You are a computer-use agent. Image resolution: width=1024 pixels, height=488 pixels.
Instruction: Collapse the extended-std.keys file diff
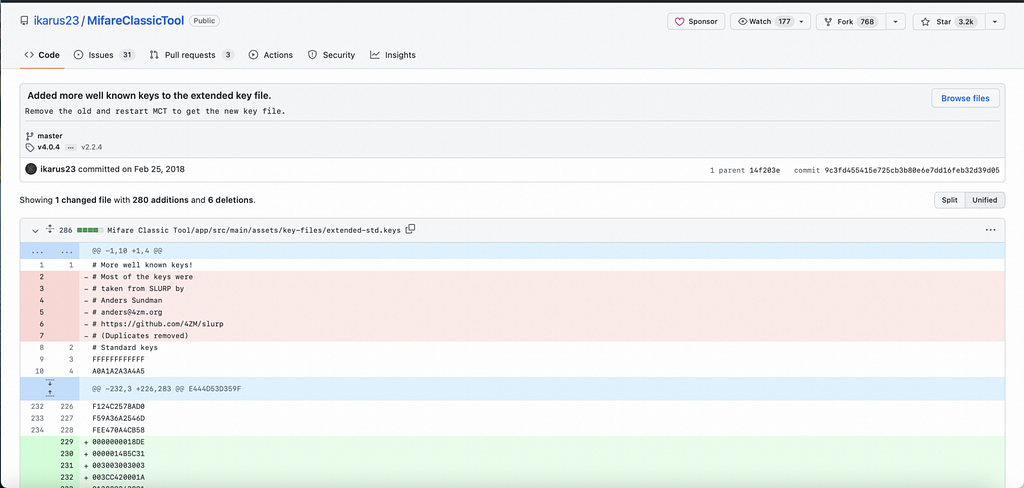[35, 230]
